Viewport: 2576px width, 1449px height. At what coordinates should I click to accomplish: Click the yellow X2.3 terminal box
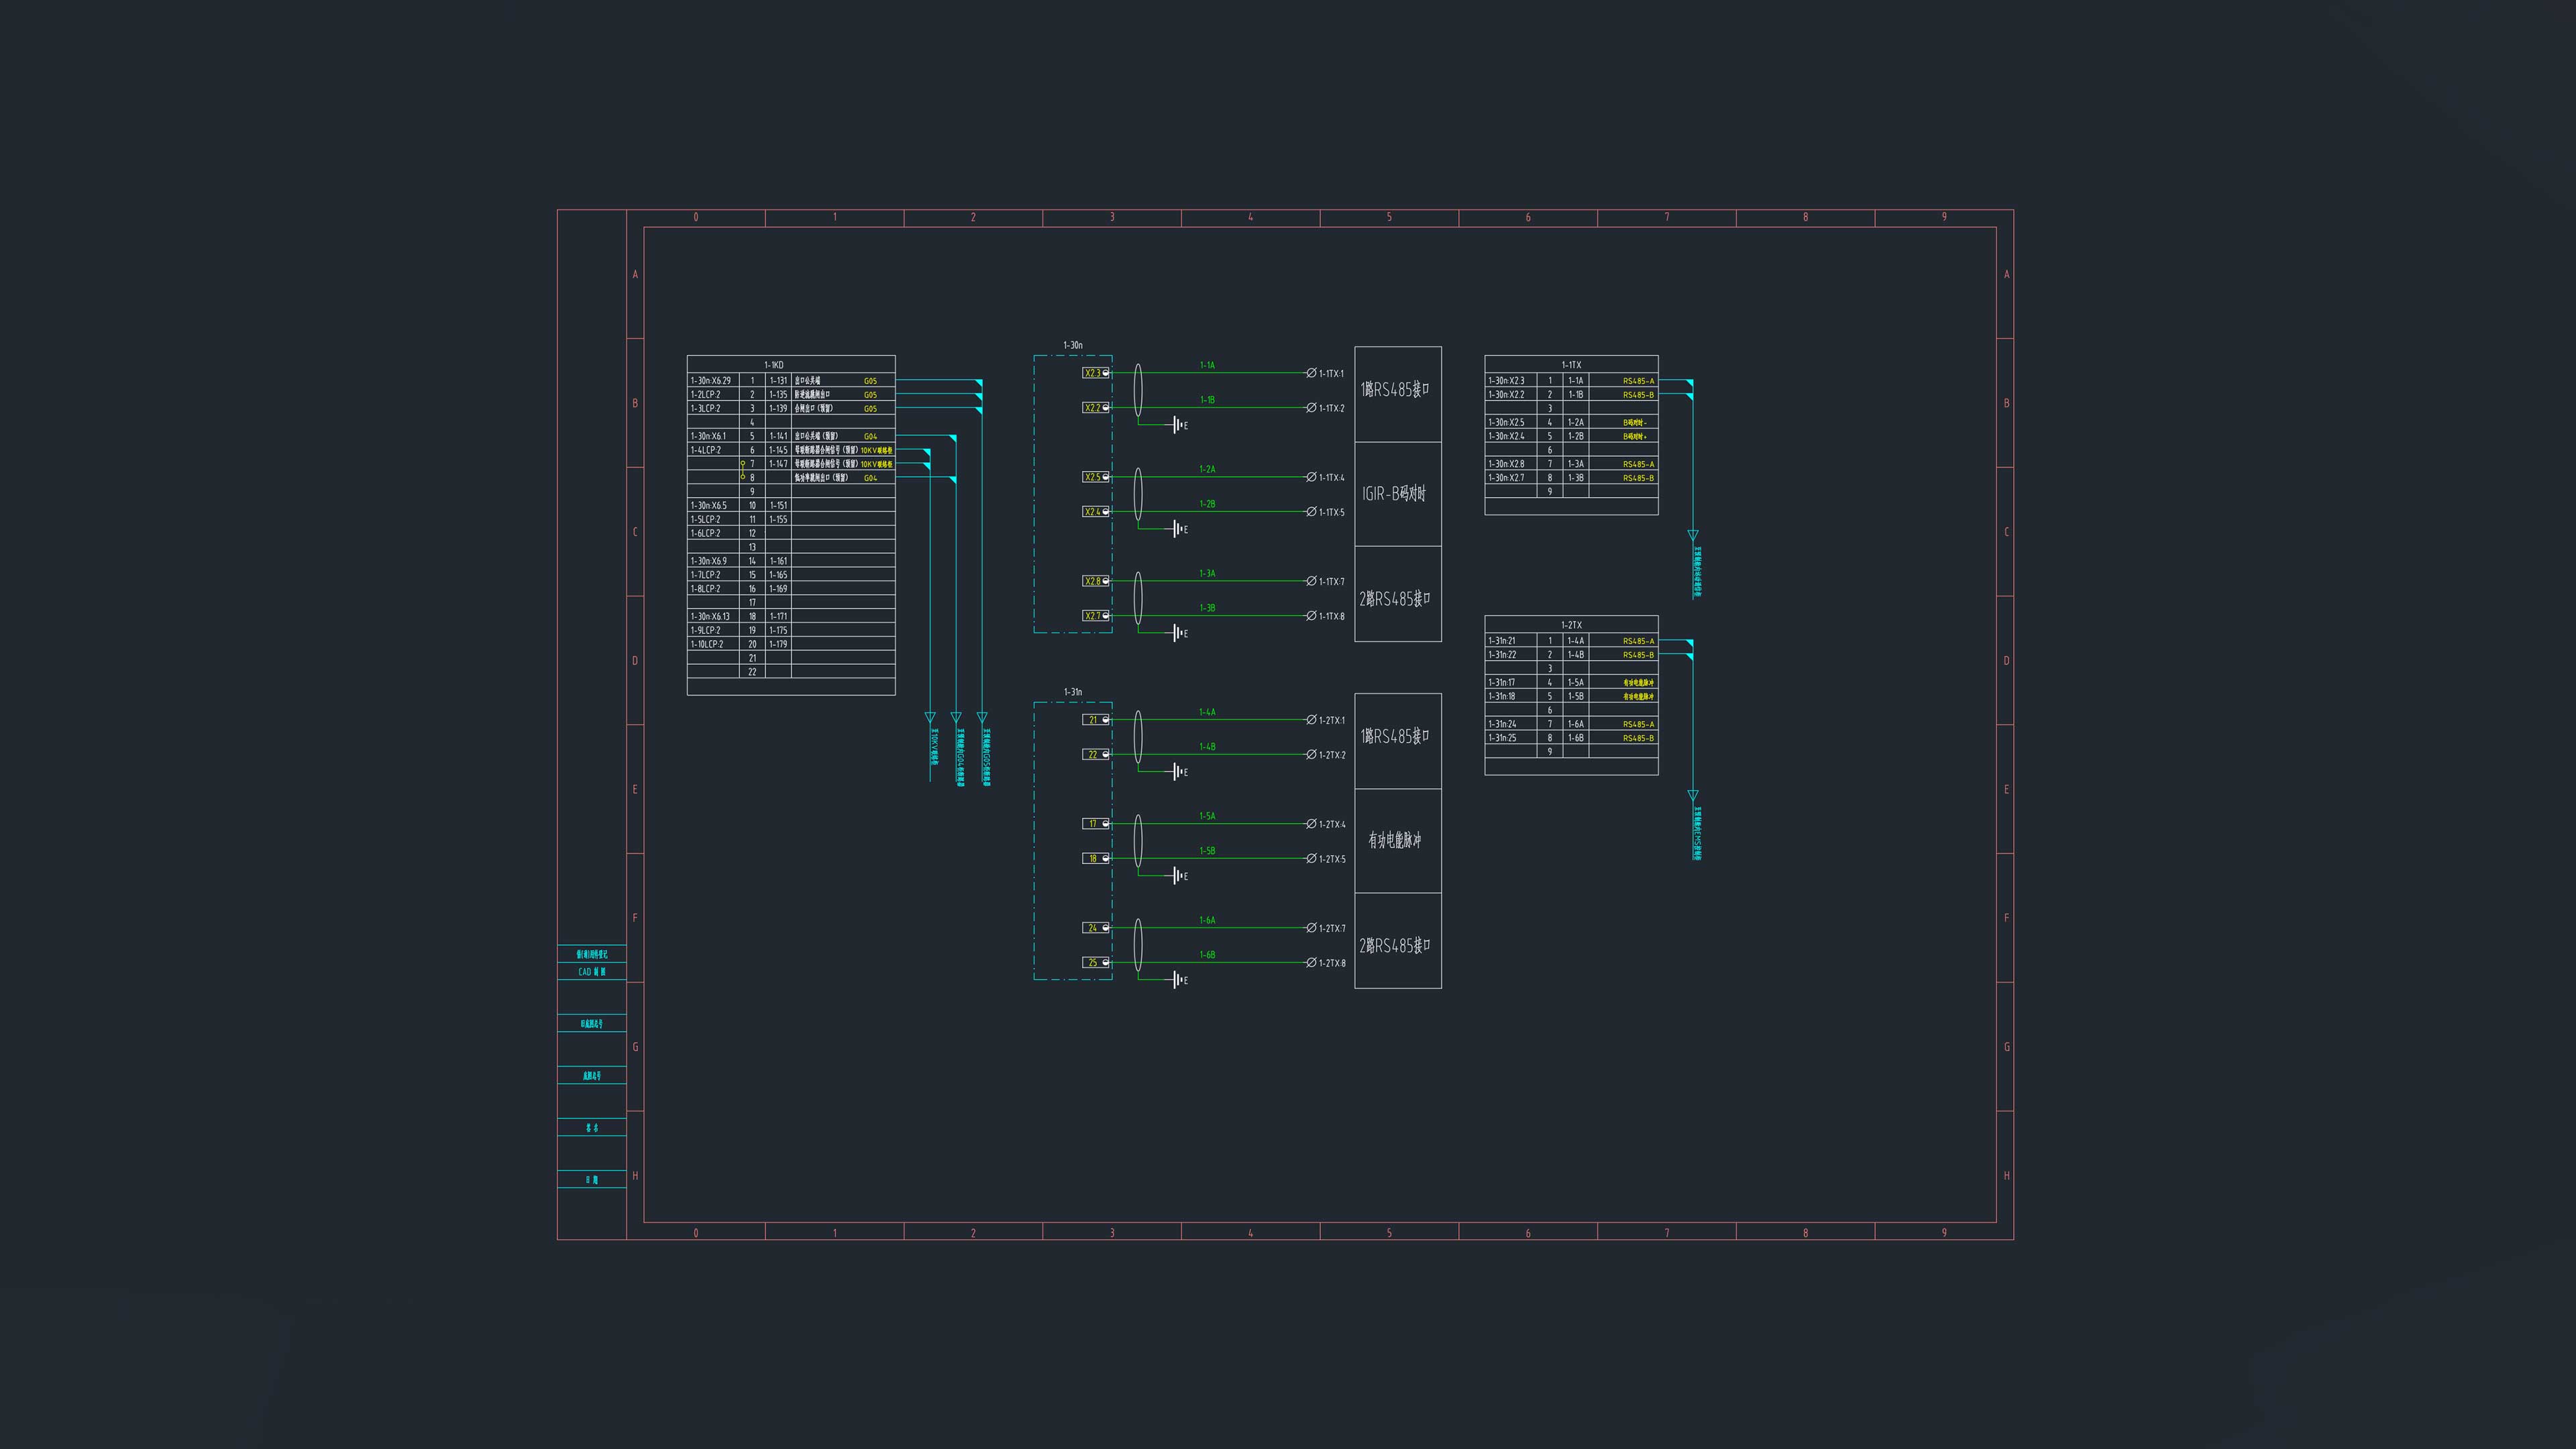(x=1096, y=373)
